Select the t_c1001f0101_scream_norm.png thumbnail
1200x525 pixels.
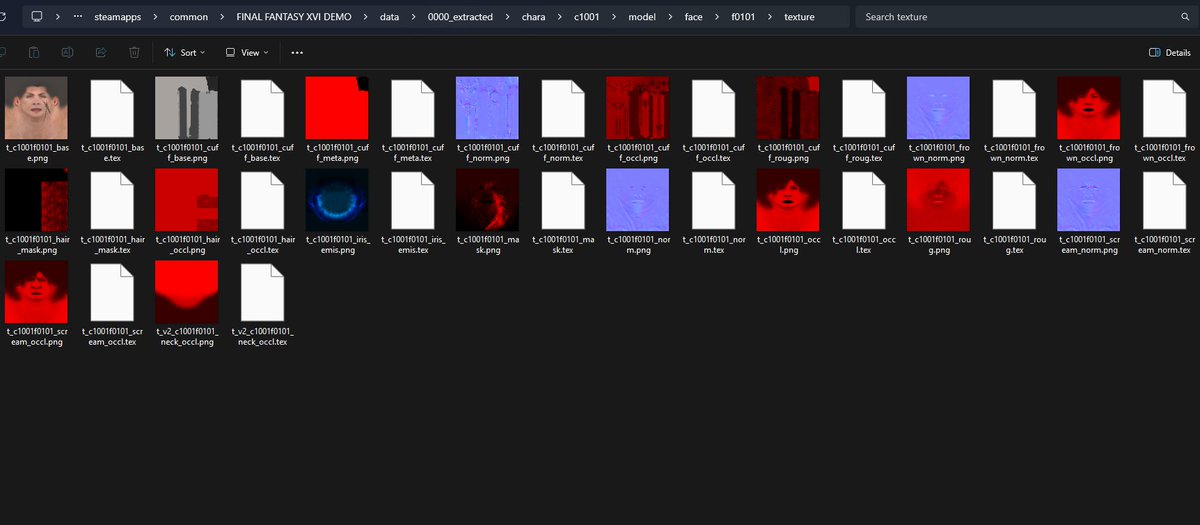(1088, 200)
